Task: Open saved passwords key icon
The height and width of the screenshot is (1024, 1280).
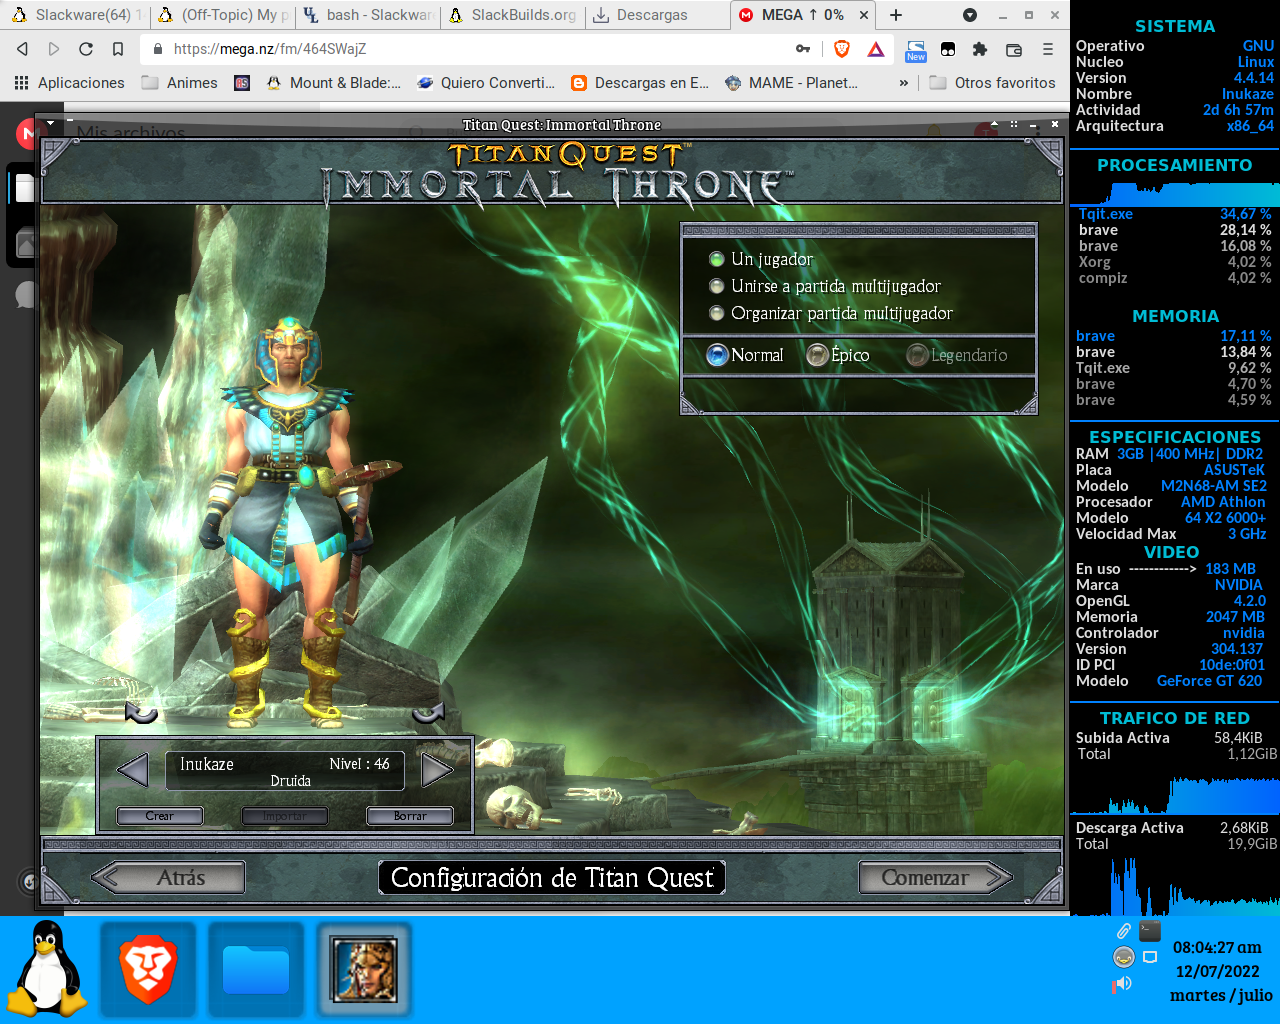Action: click(x=803, y=49)
